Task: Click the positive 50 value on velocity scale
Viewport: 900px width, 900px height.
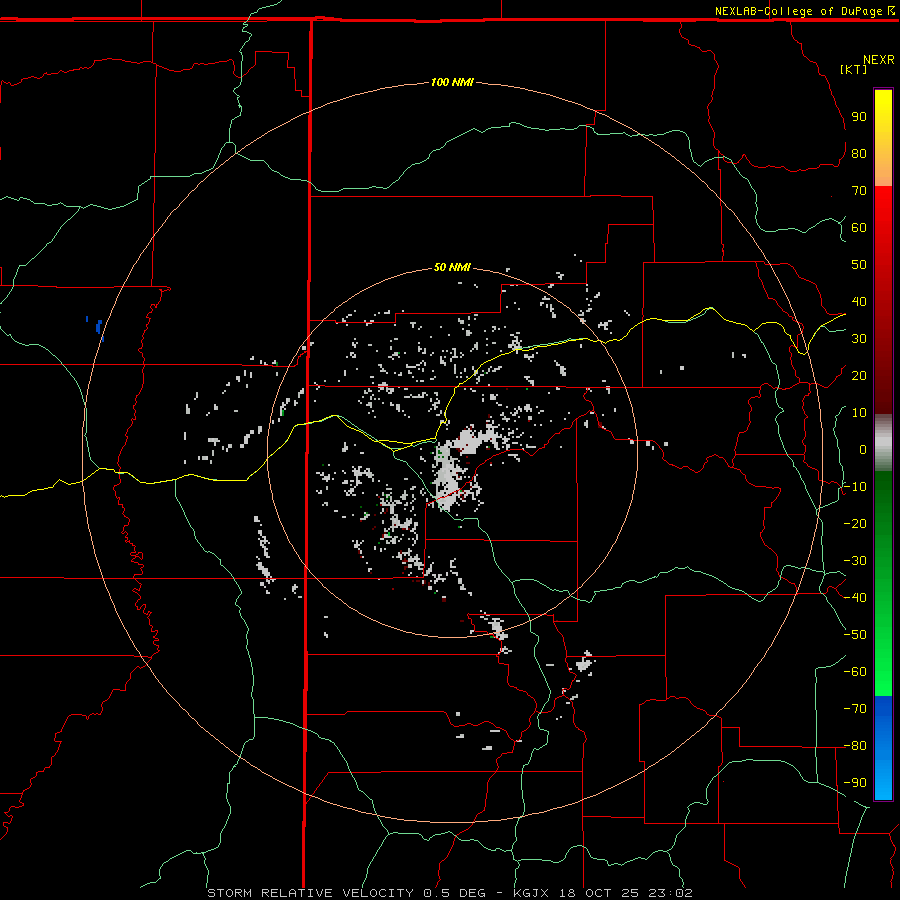Action: click(x=859, y=265)
